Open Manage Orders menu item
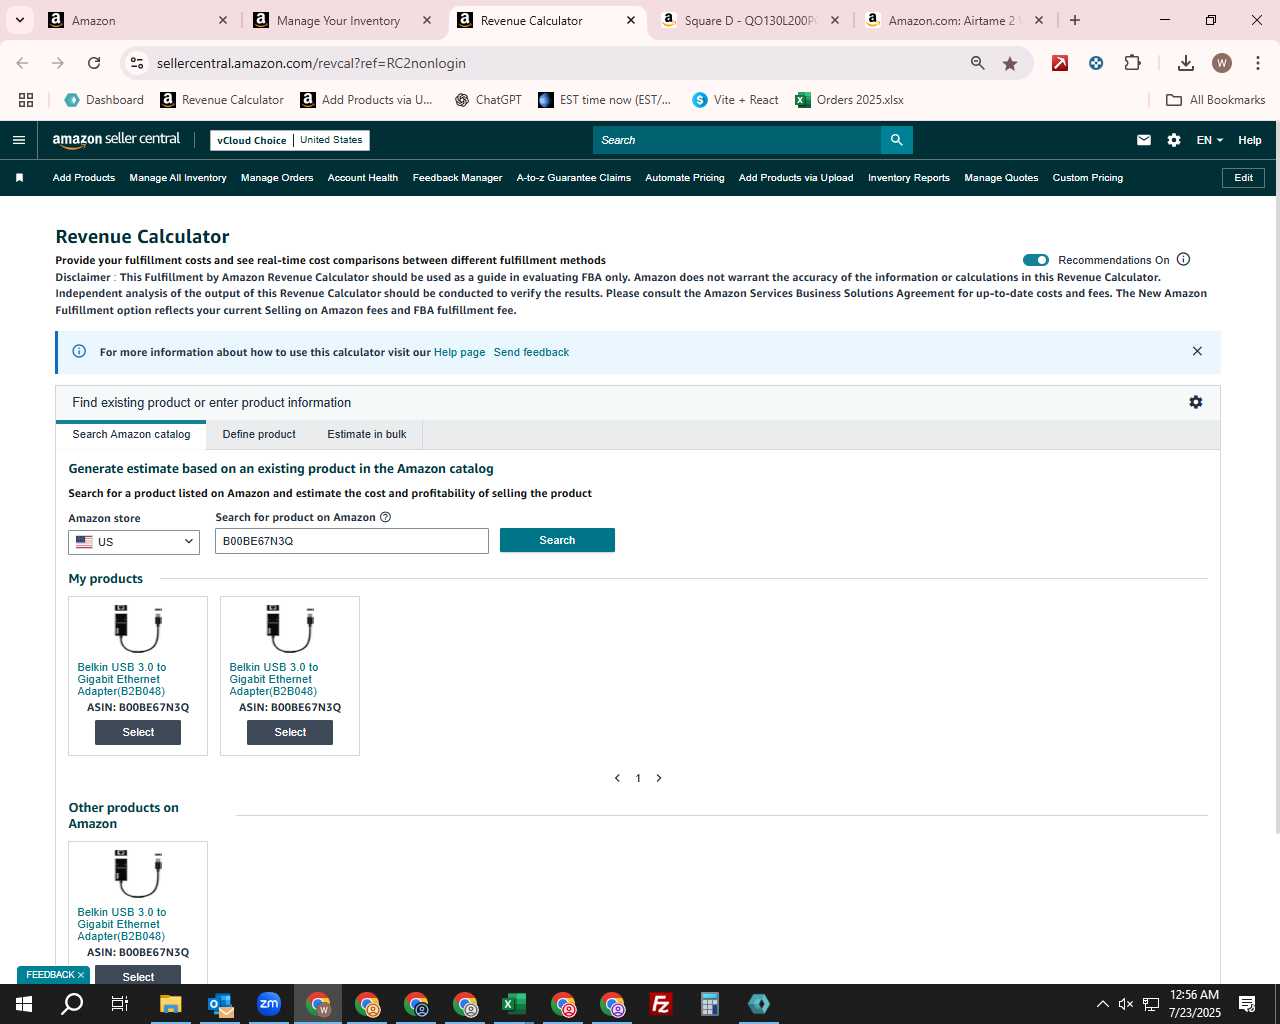1280x1024 pixels. (277, 178)
